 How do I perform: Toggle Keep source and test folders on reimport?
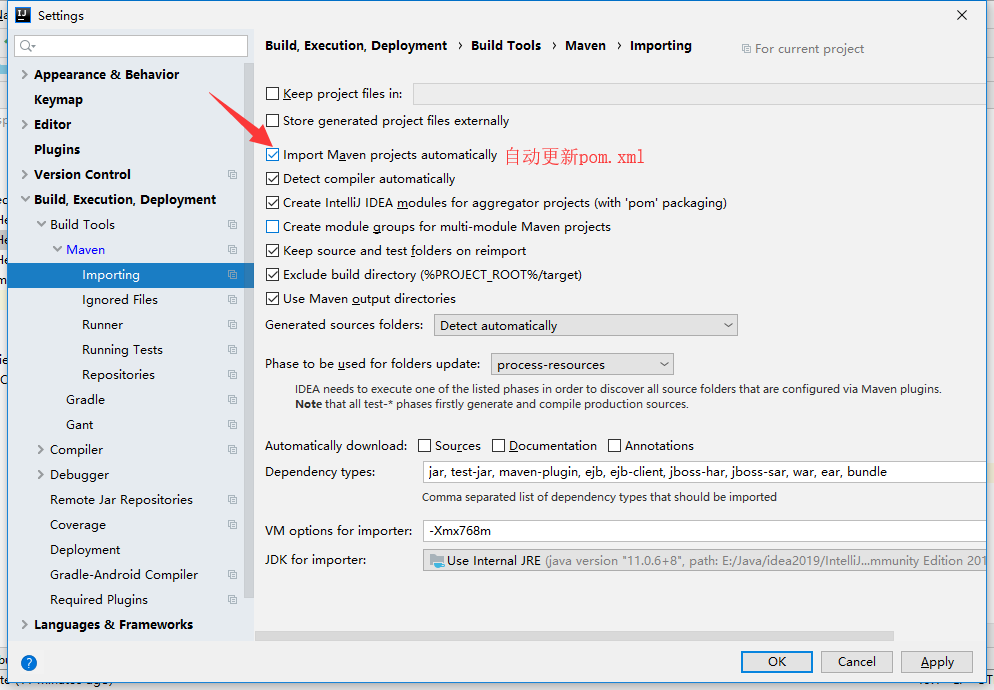273,251
